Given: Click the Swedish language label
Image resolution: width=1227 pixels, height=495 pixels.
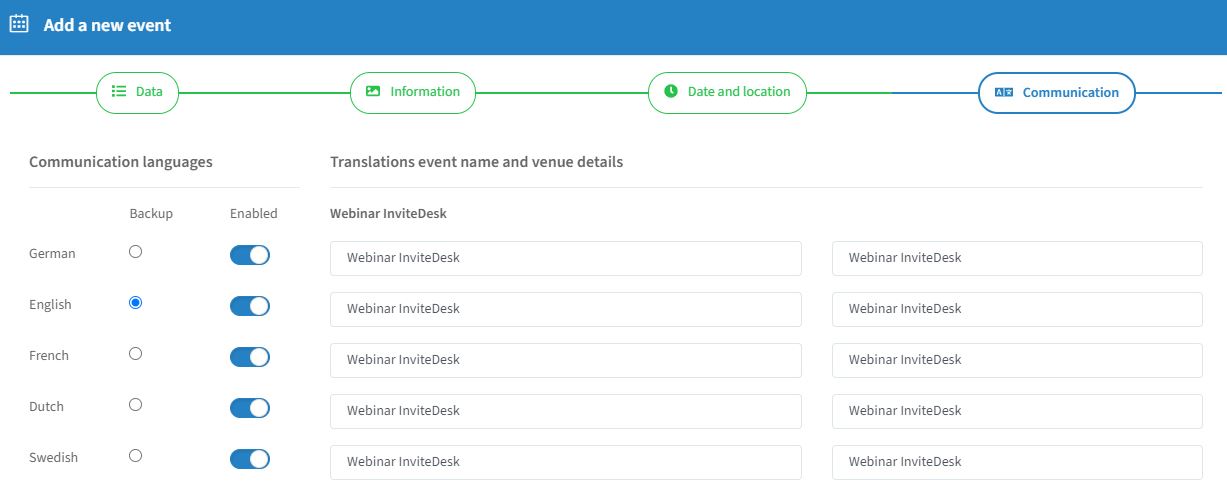Looking at the screenshot, I should 53,458.
